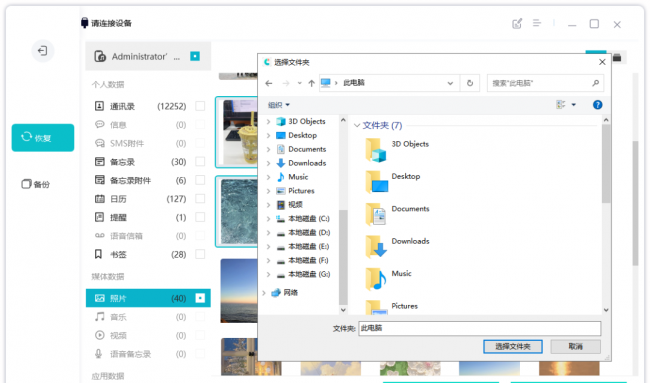Viewport: 650px width, 383px height.
Task: Open the Desktop folder icon in file pane
Action: tap(376, 182)
